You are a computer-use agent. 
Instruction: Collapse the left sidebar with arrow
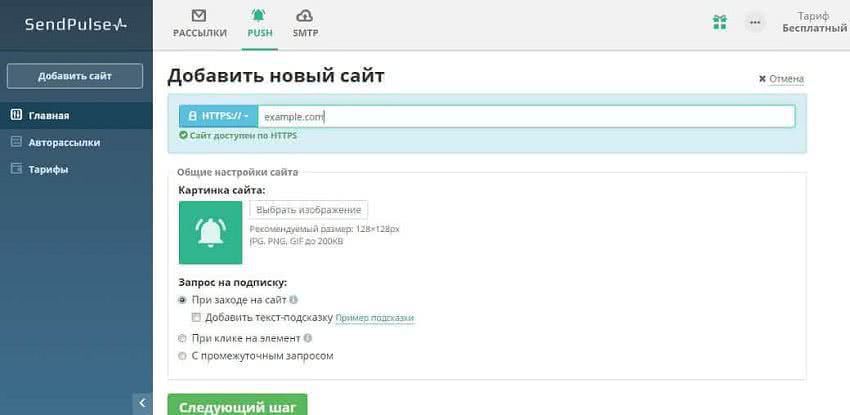141,403
